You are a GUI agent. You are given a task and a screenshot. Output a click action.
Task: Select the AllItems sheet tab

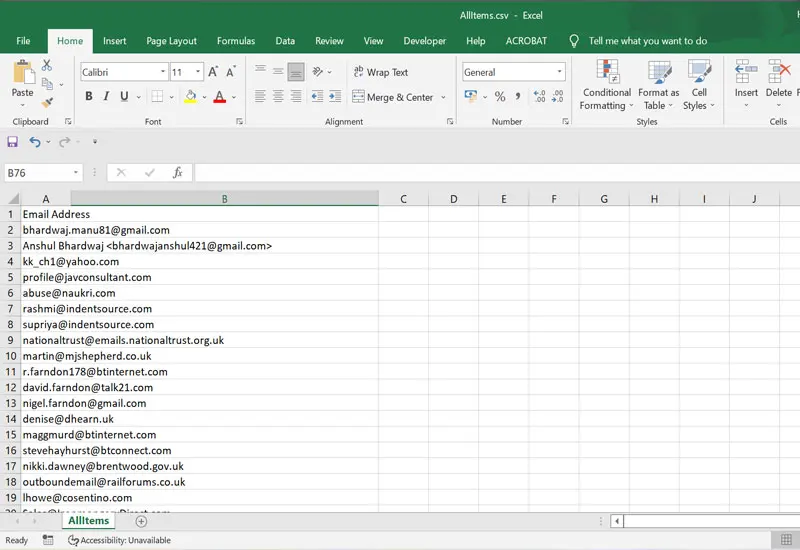pyautogui.click(x=89, y=521)
